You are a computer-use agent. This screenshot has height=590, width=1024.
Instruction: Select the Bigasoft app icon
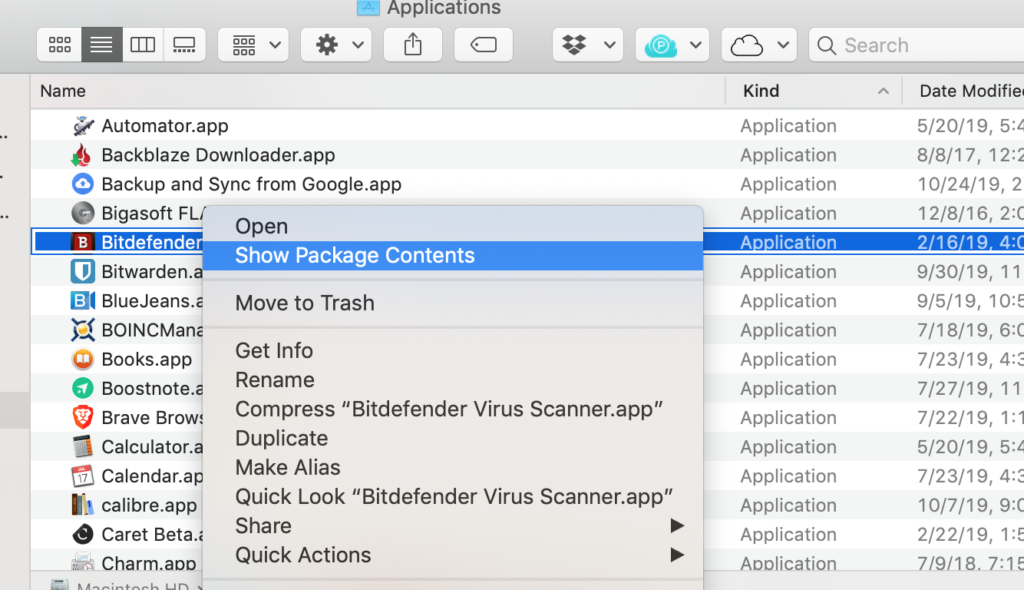83,213
